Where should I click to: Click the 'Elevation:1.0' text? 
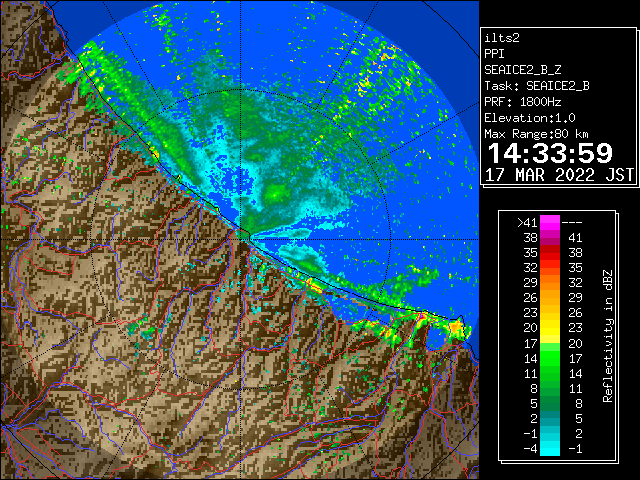(x=530, y=118)
